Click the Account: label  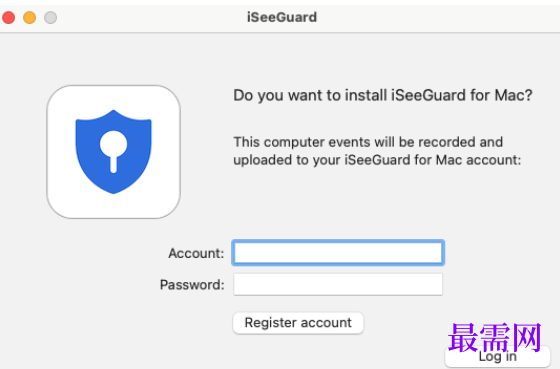[x=196, y=253]
